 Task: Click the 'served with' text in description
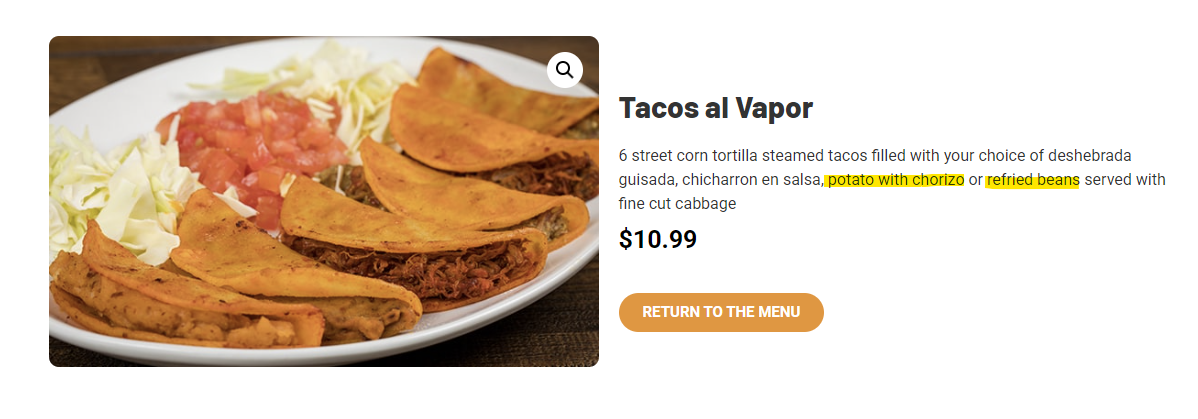(x=1125, y=180)
